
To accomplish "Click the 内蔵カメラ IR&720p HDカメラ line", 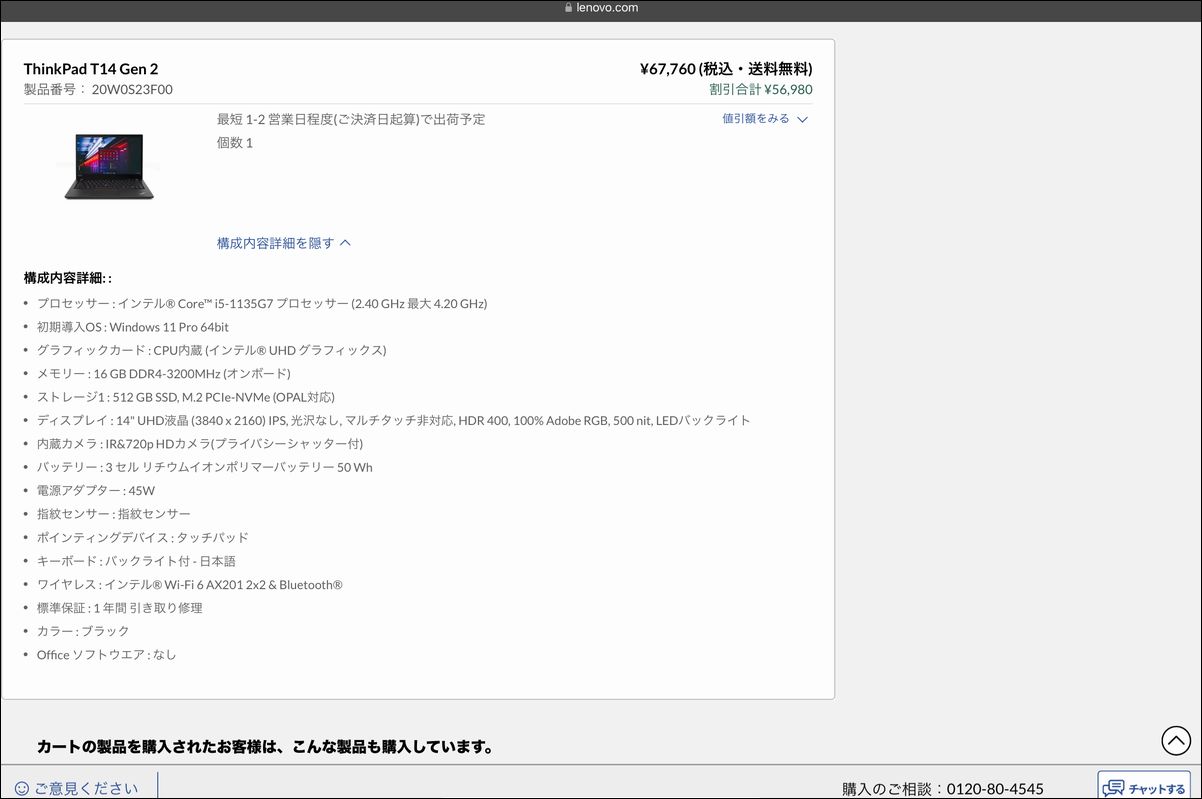I will point(200,444).
